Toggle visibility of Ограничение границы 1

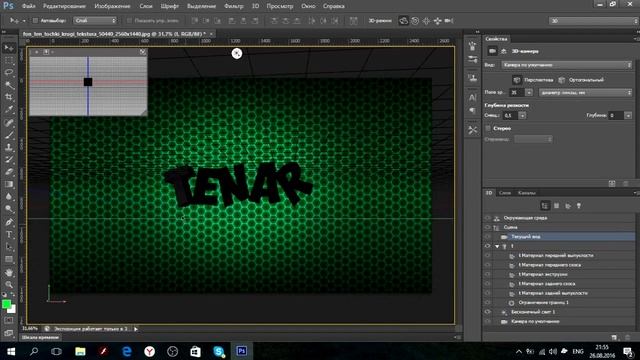(x=487, y=302)
